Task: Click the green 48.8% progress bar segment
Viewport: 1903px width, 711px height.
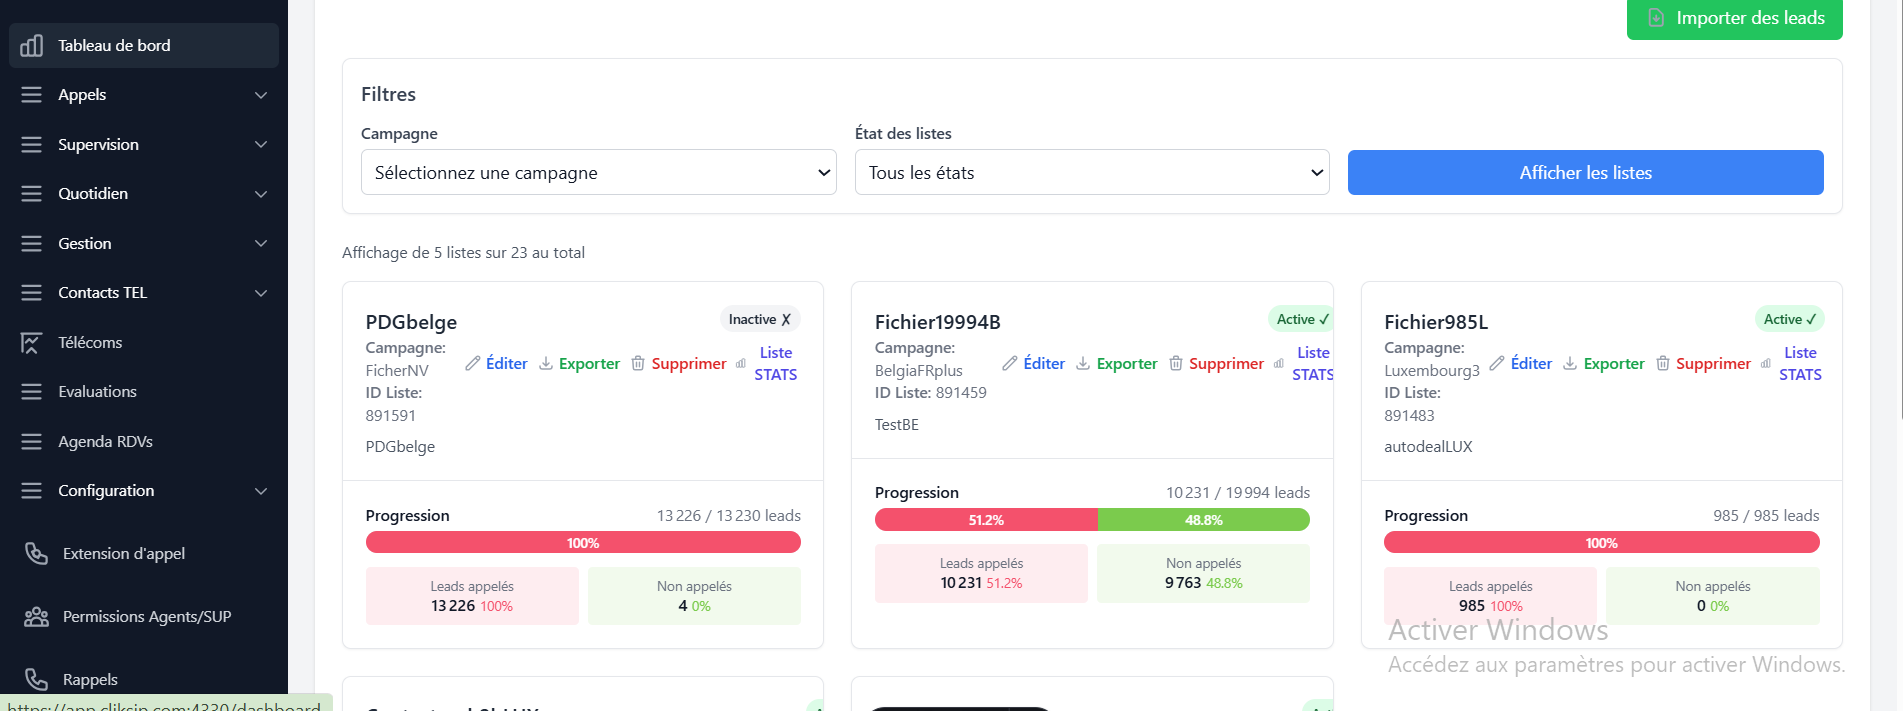Action: click(x=1203, y=520)
